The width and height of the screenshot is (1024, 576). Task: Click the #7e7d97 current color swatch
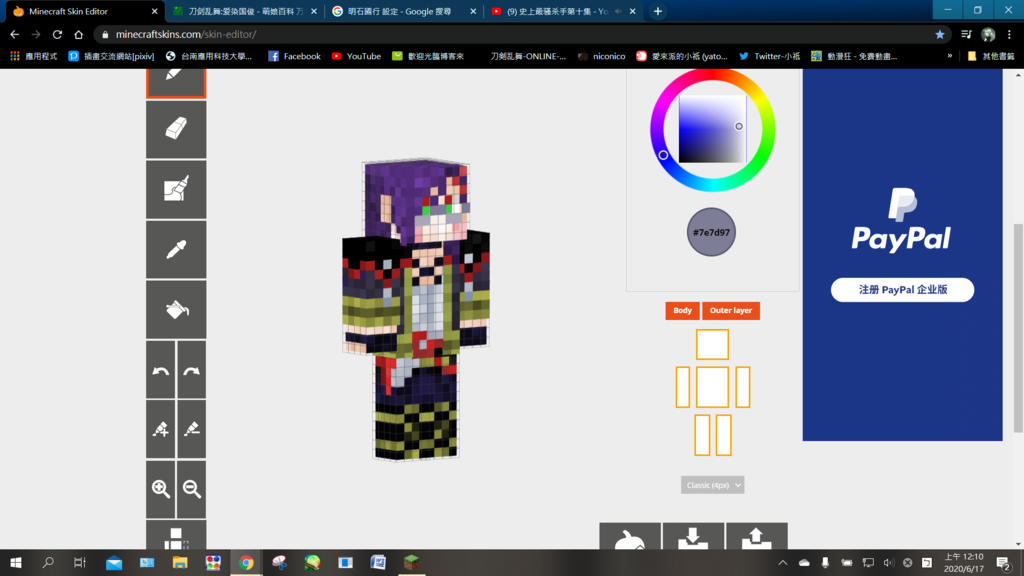tap(711, 232)
